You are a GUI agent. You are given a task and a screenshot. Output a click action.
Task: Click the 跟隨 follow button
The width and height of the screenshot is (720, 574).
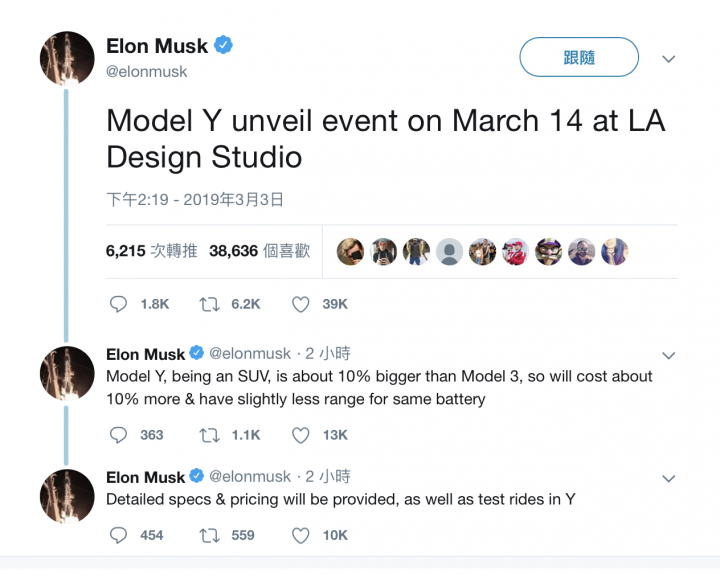(579, 57)
